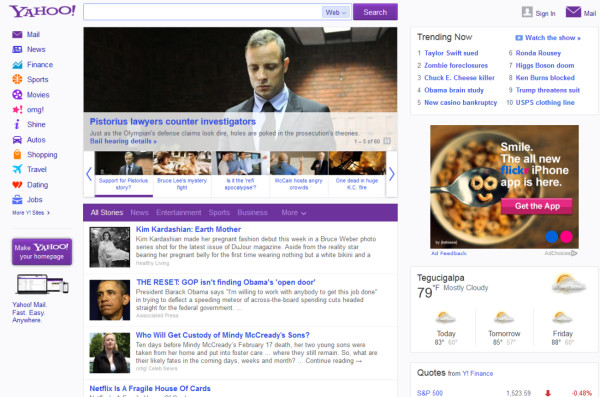Click the Ad Feedback link
Viewport: 600px width, 397px height.
click(x=448, y=253)
